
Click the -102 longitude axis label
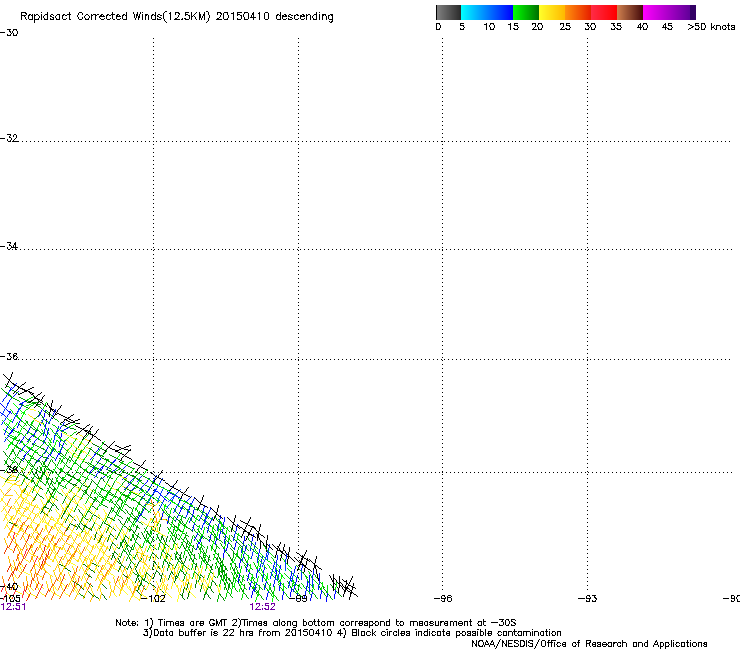pyautogui.click(x=153, y=599)
